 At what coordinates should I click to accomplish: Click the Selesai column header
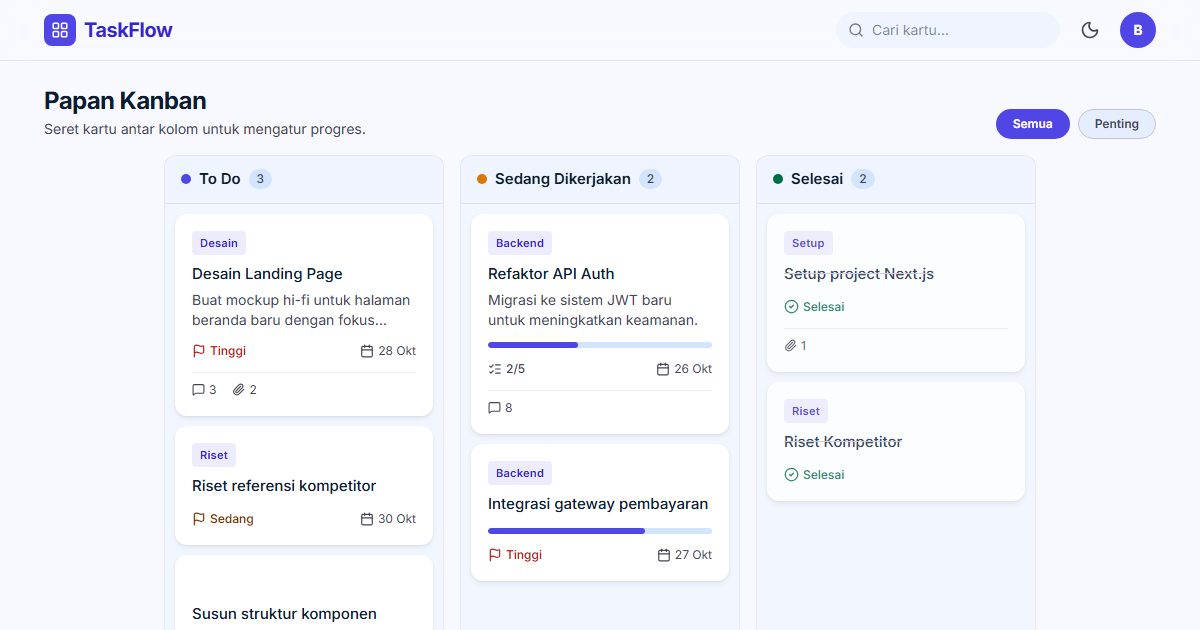tap(896, 179)
